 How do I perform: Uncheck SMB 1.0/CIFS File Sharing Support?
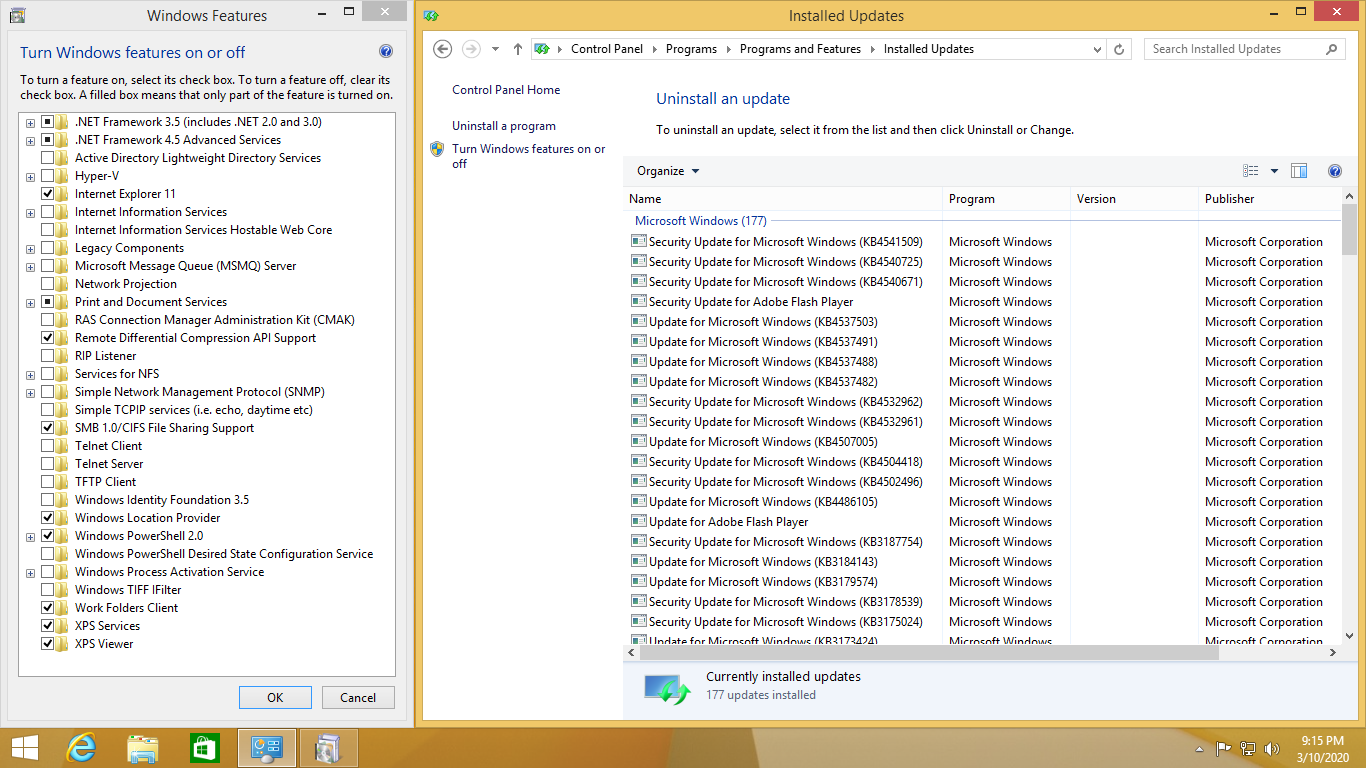tap(47, 428)
